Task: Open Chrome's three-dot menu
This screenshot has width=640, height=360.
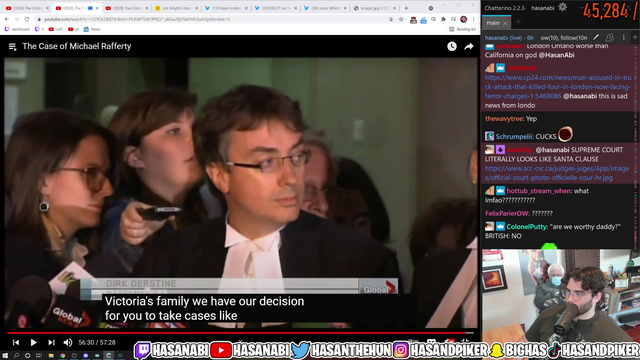Action: pyautogui.click(x=473, y=19)
